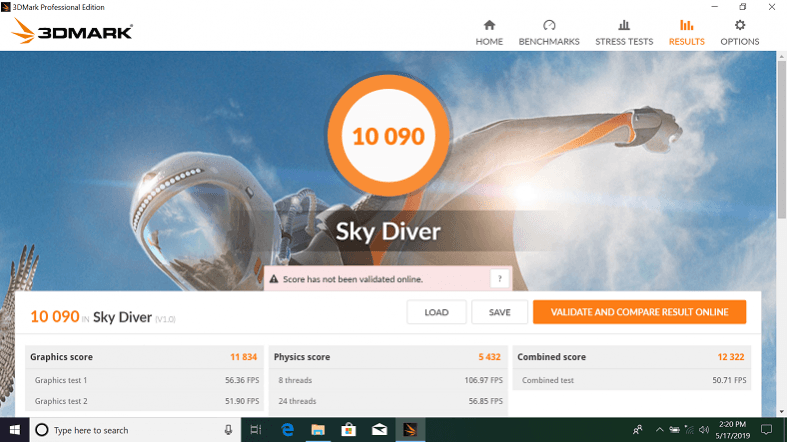Open the question mark help on validation warning
787x442 pixels.
pos(499,279)
